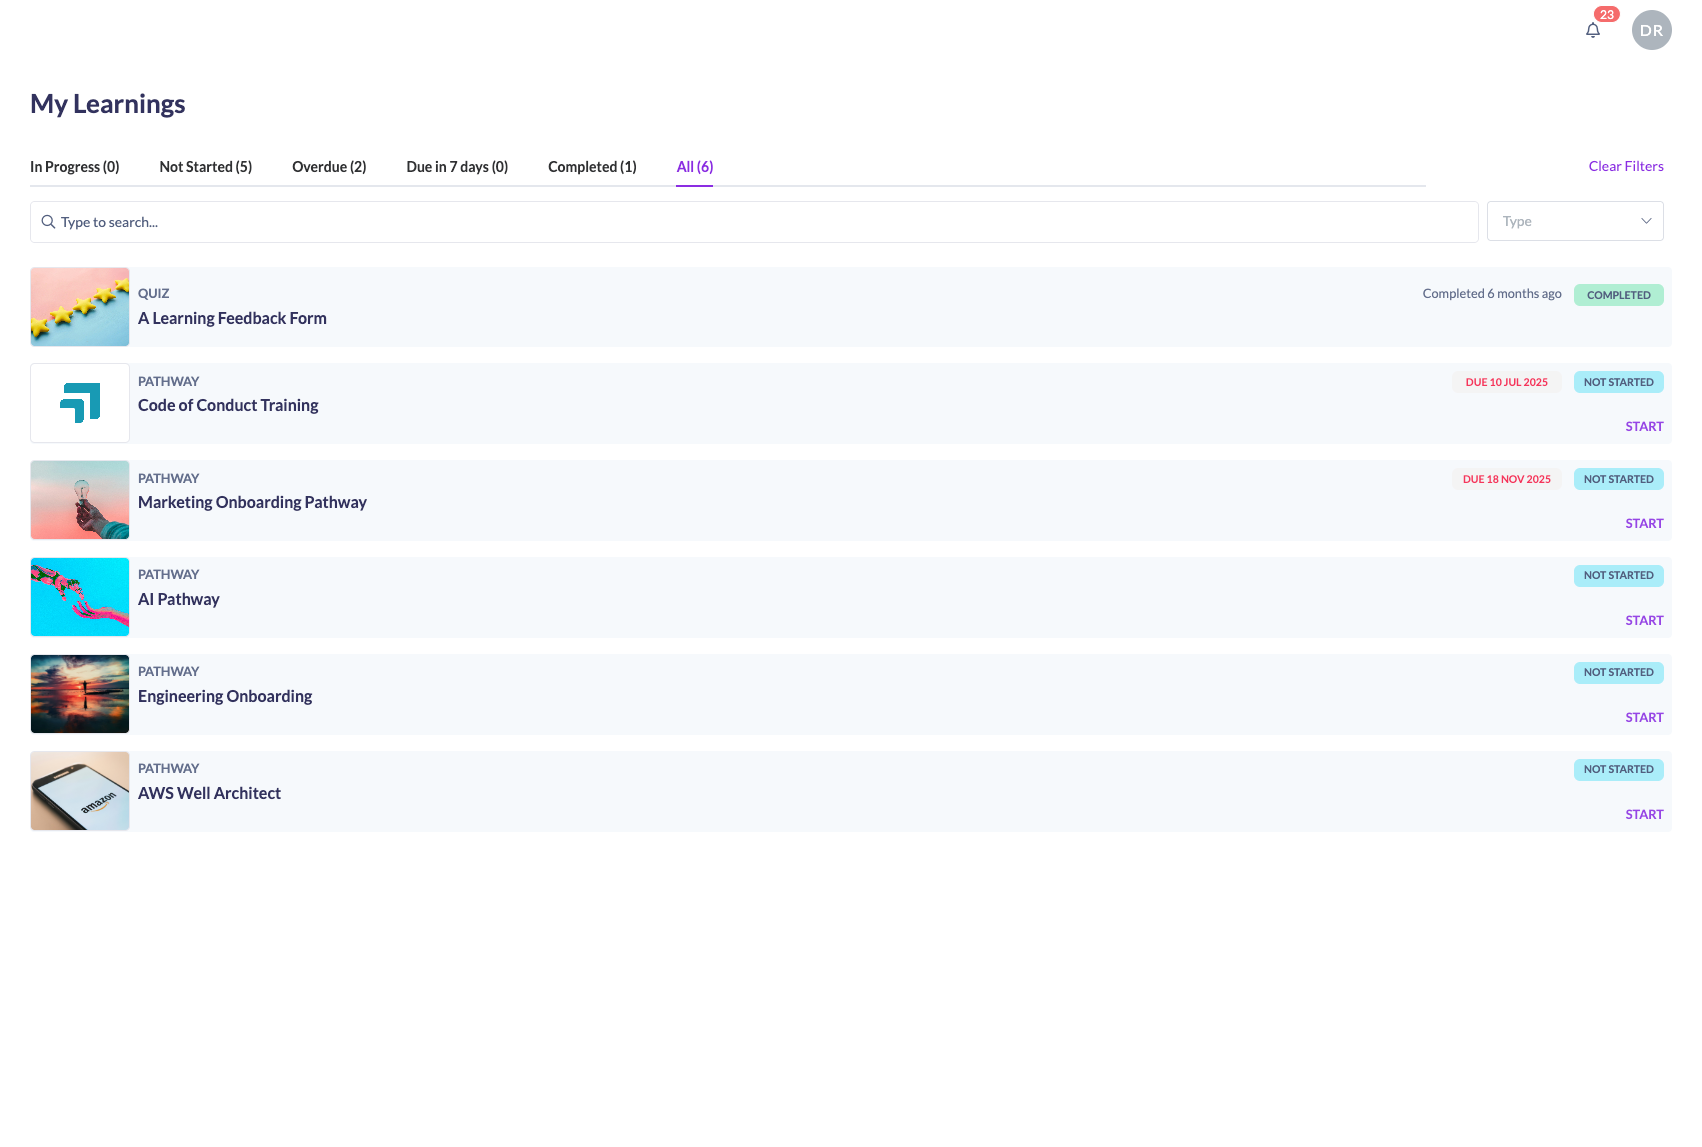The height and width of the screenshot is (1147, 1702).
Task: Start the Marketing Onboarding Pathway
Action: [1643, 524]
